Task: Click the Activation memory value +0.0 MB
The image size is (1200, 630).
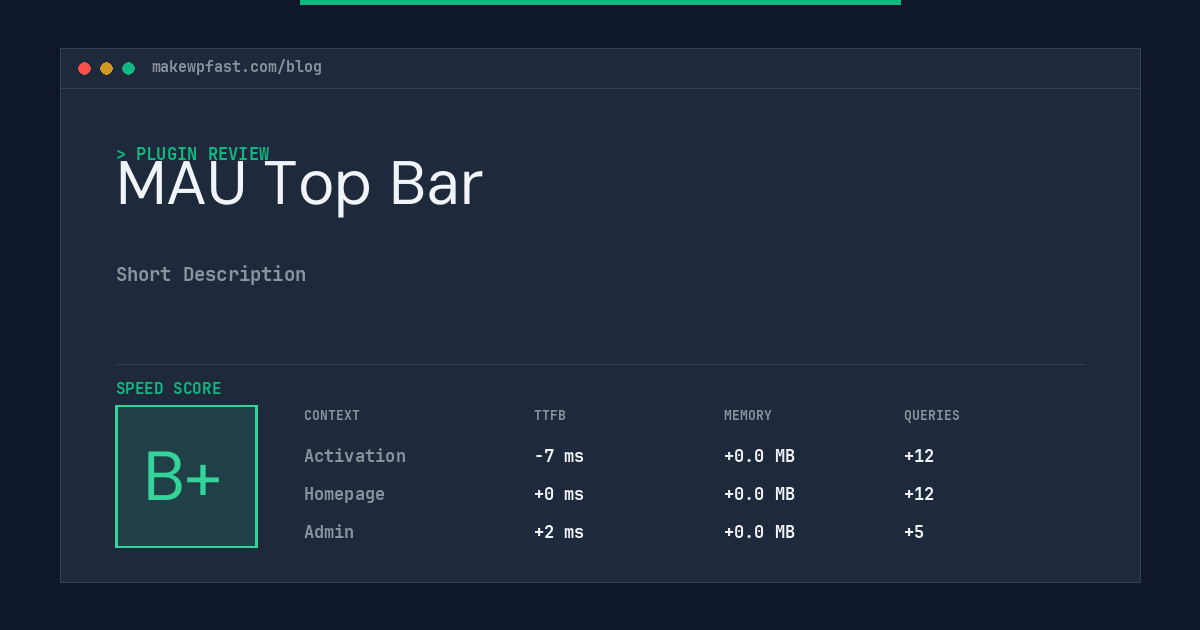Action: [759, 456]
